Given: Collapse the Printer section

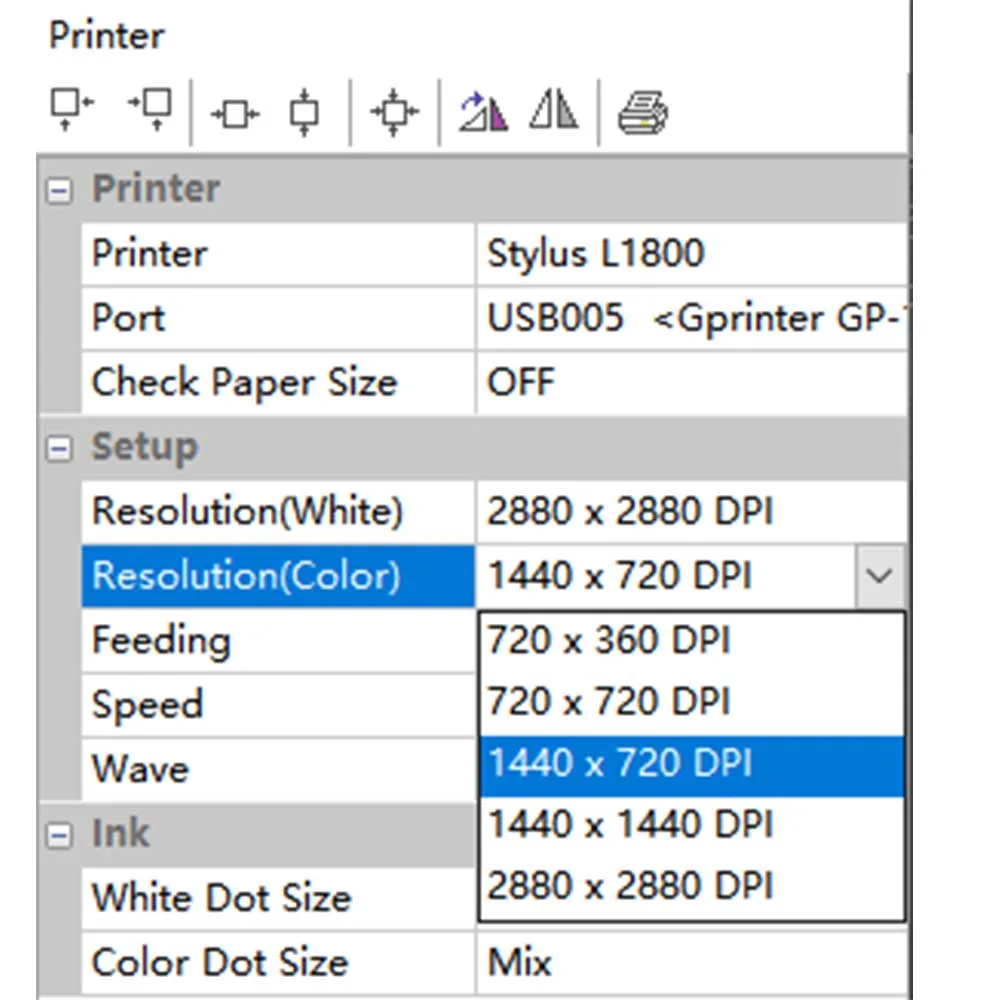Looking at the screenshot, I should pyautogui.click(x=59, y=190).
